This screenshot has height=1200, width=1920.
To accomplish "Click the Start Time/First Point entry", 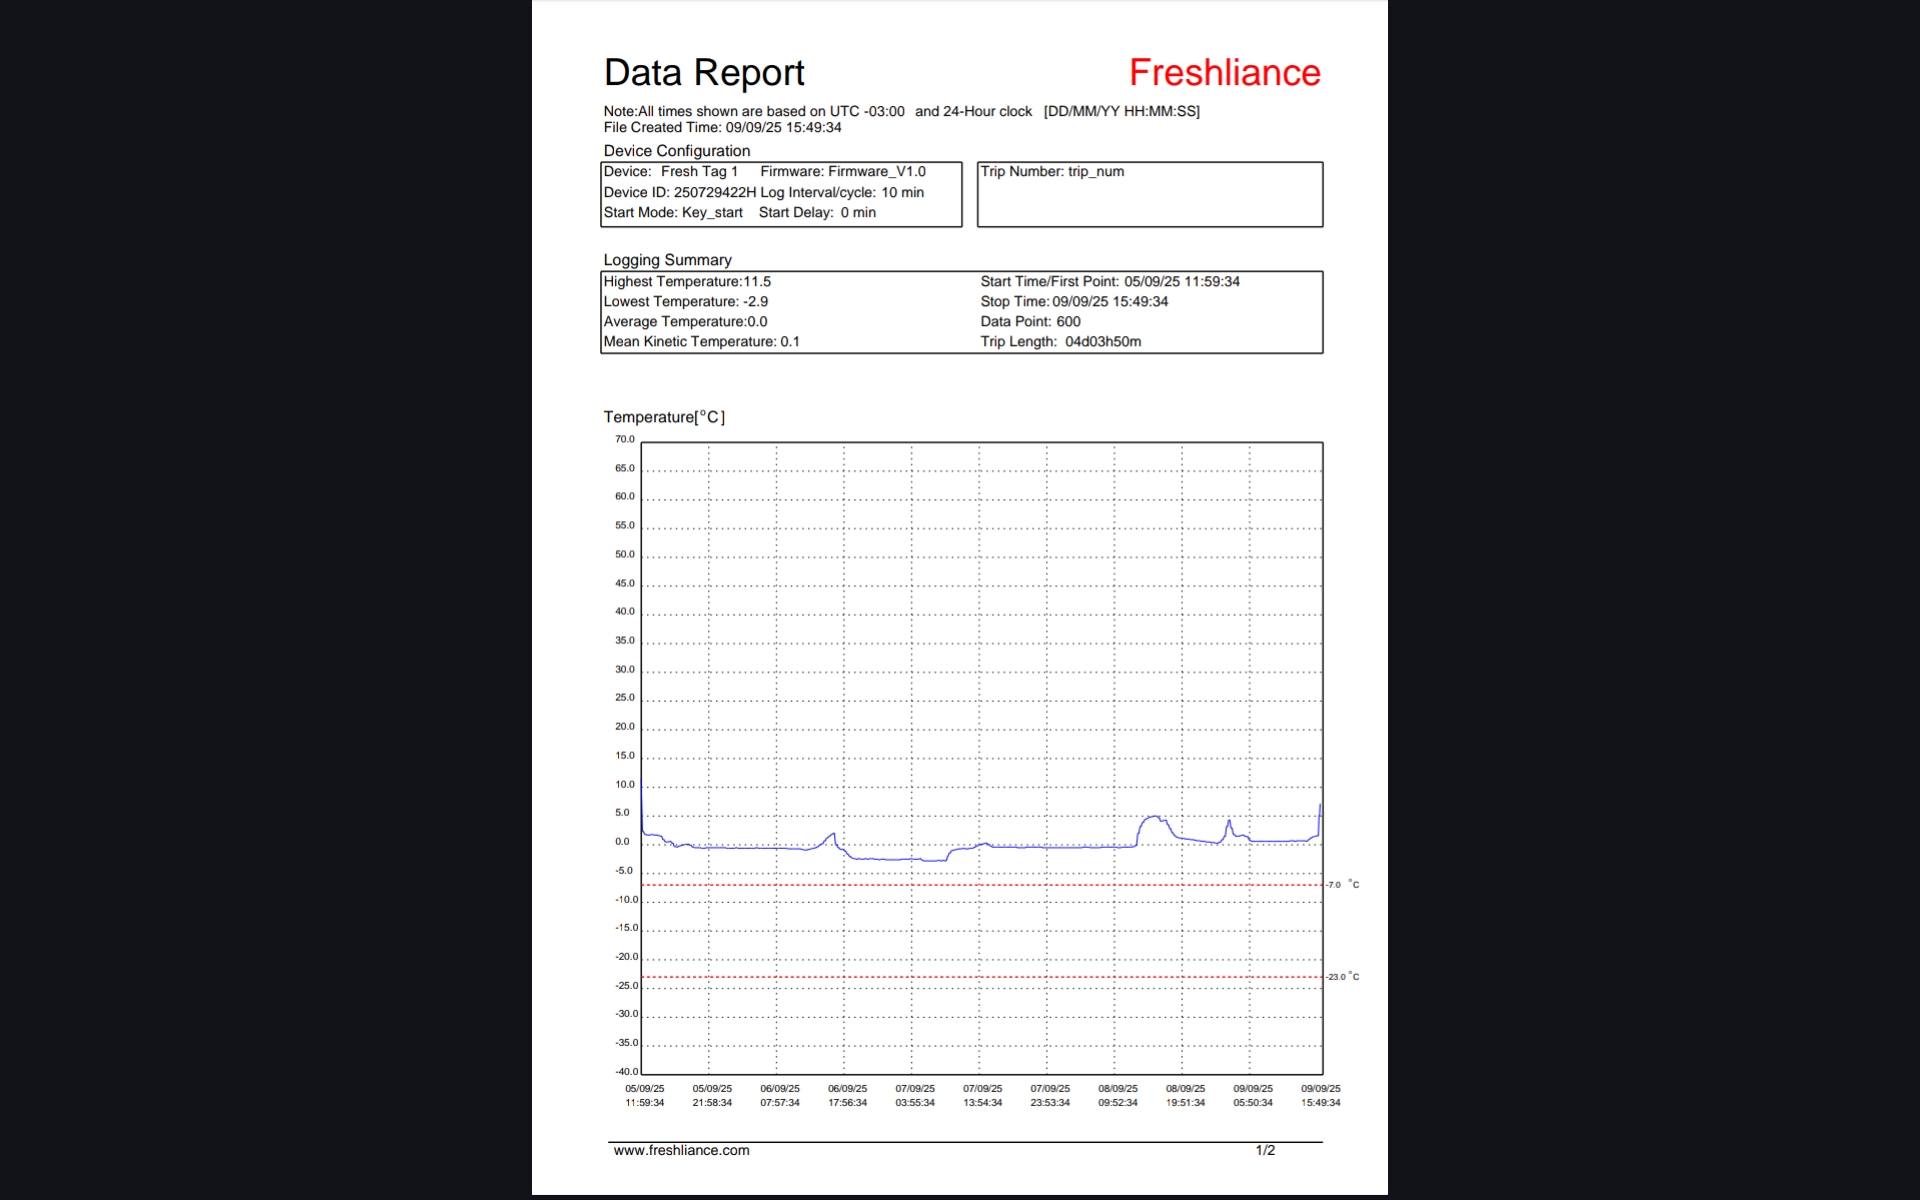I will pyautogui.click(x=1109, y=282).
